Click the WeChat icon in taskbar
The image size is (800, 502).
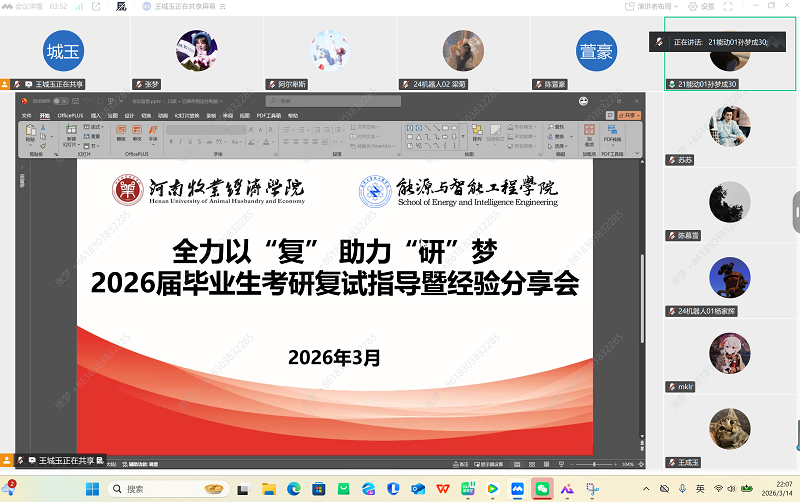(x=542, y=488)
